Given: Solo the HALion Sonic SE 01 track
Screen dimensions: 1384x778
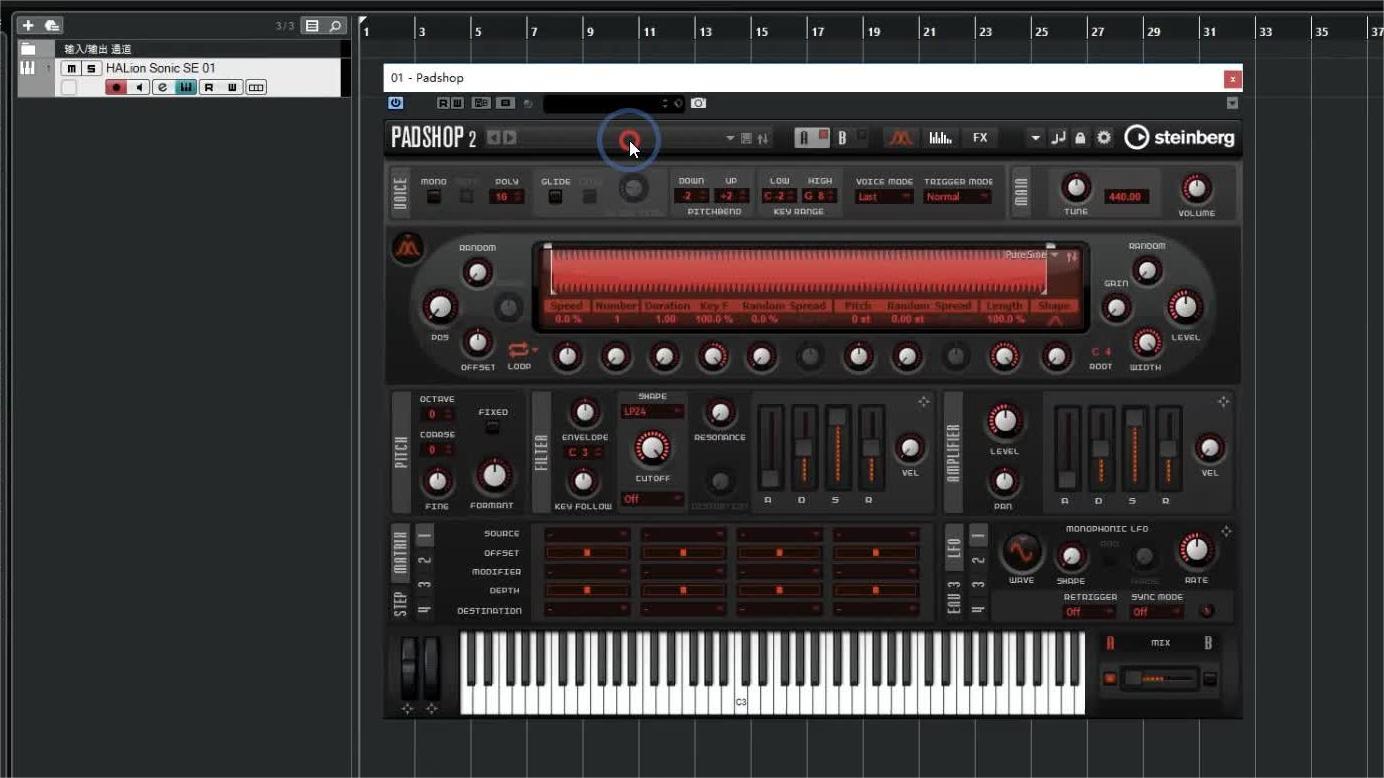Looking at the screenshot, I should tap(91, 68).
